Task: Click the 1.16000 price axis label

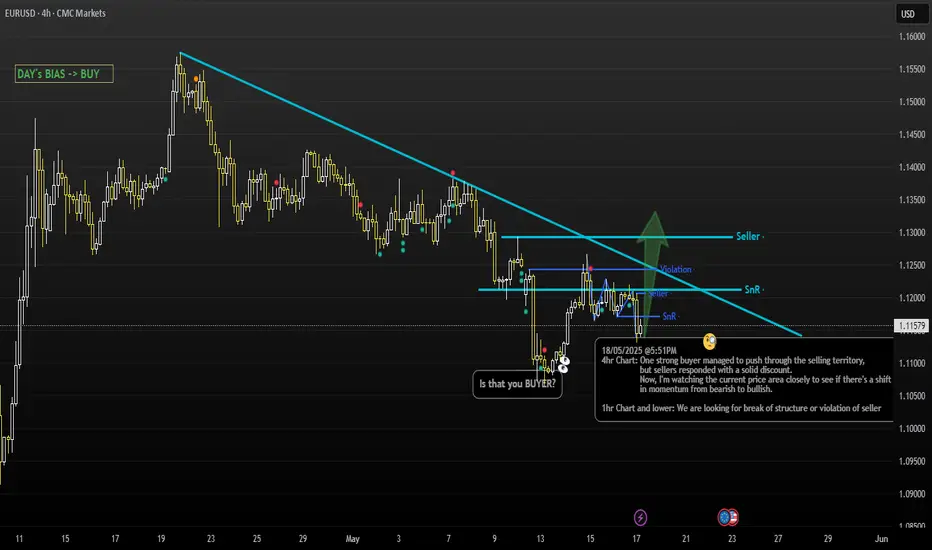Action: (911, 37)
